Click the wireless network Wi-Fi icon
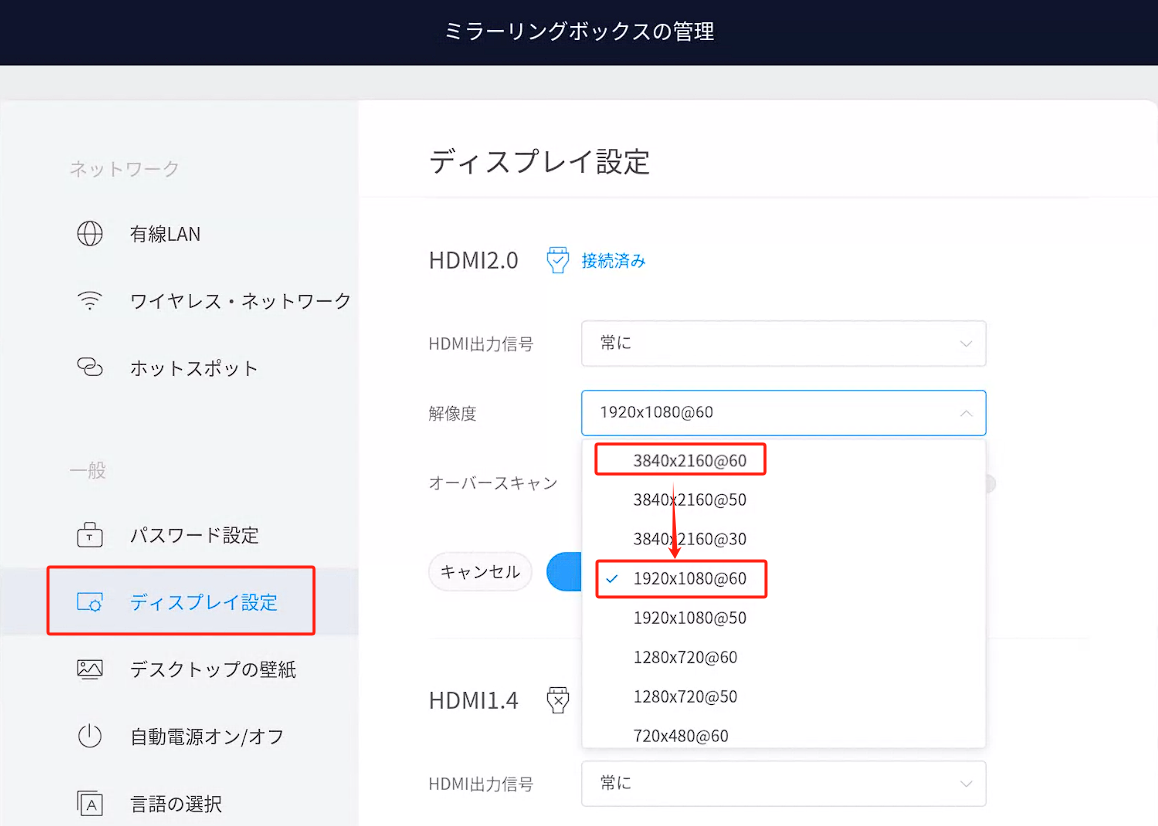1158x826 pixels. (90, 300)
